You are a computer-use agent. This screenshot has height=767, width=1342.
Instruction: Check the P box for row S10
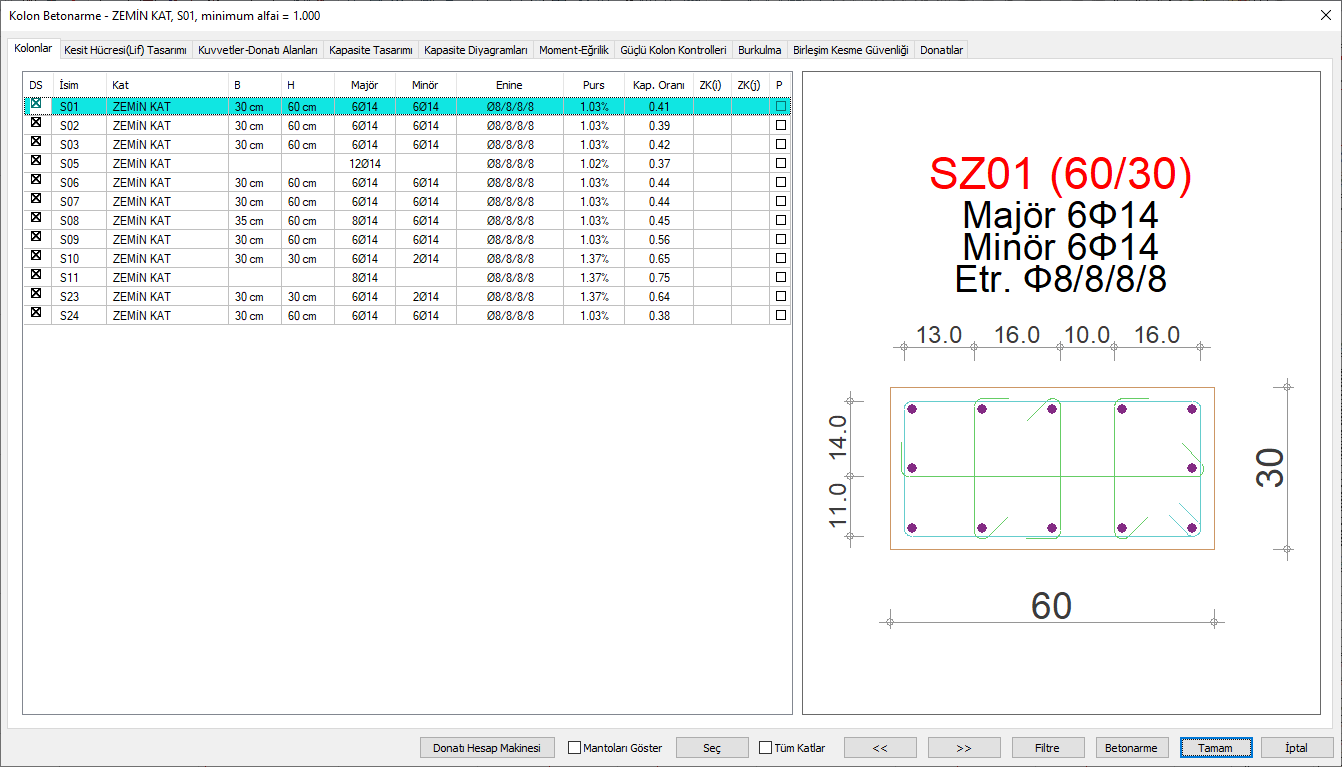coord(780,258)
